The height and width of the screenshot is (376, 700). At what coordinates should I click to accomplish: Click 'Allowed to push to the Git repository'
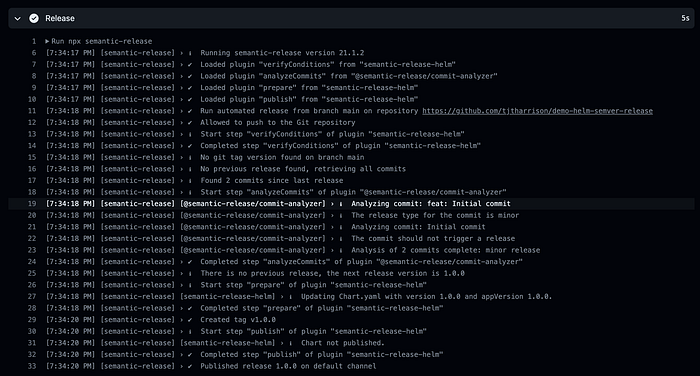[278, 122]
